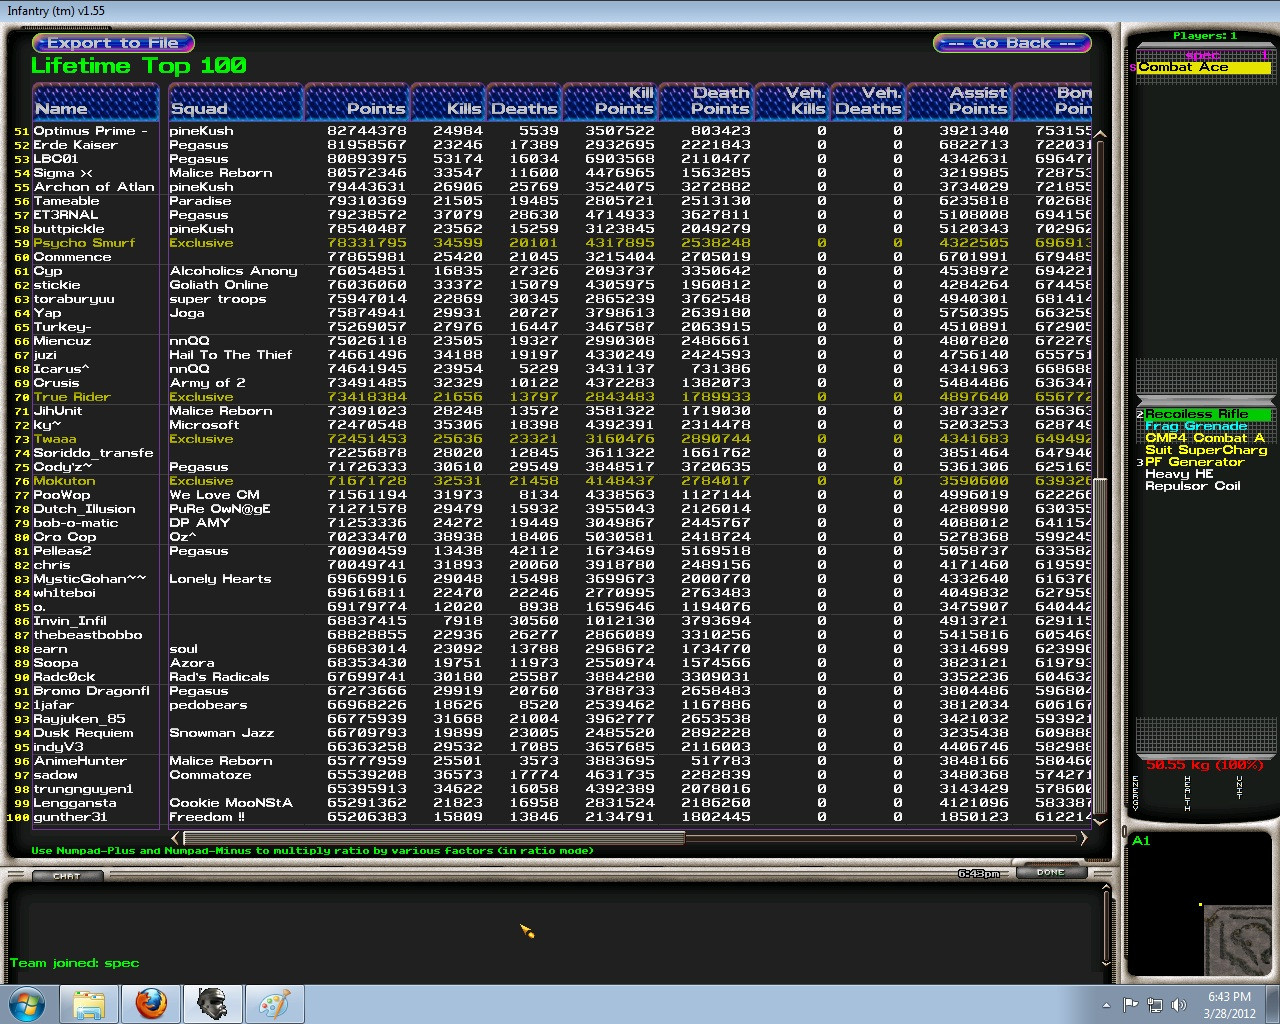Click the DONE button above chat
This screenshot has height=1024, width=1280.
(x=1050, y=872)
